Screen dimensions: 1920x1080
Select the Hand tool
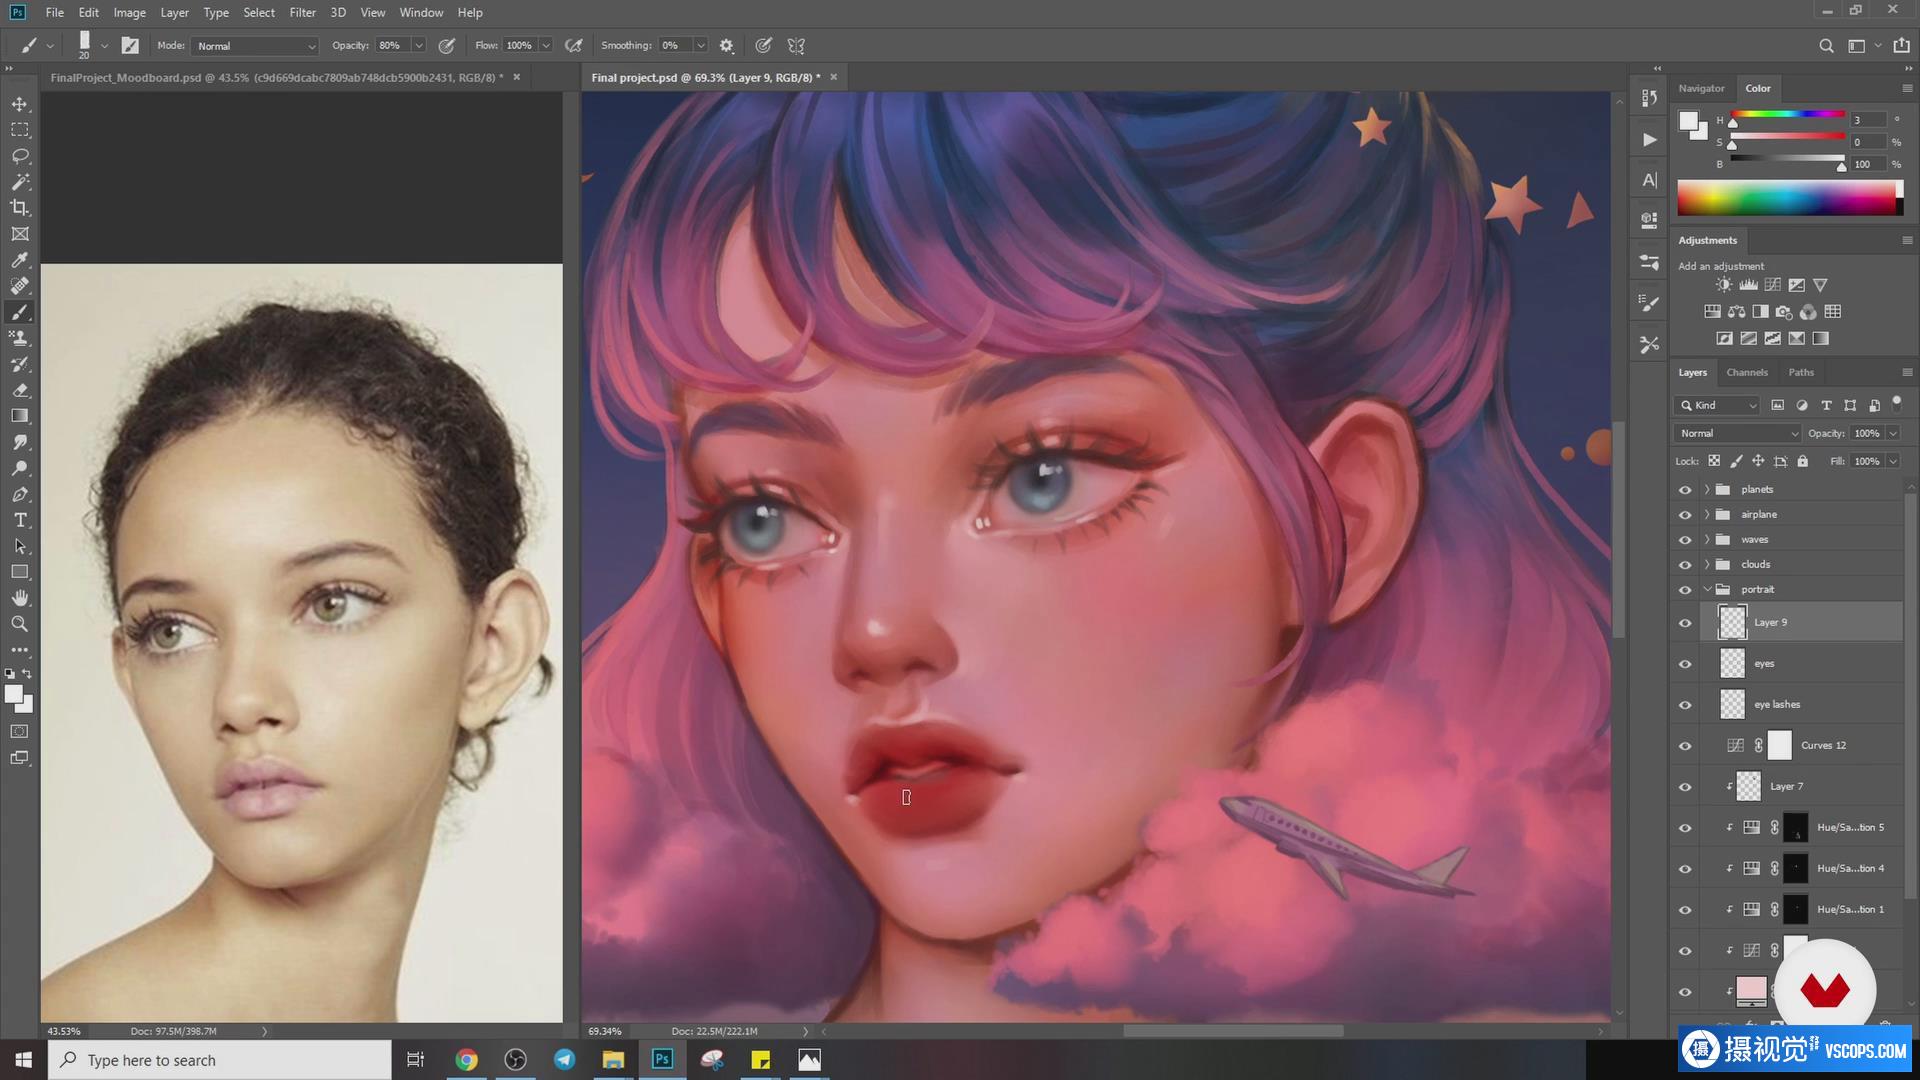pos(20,598)
